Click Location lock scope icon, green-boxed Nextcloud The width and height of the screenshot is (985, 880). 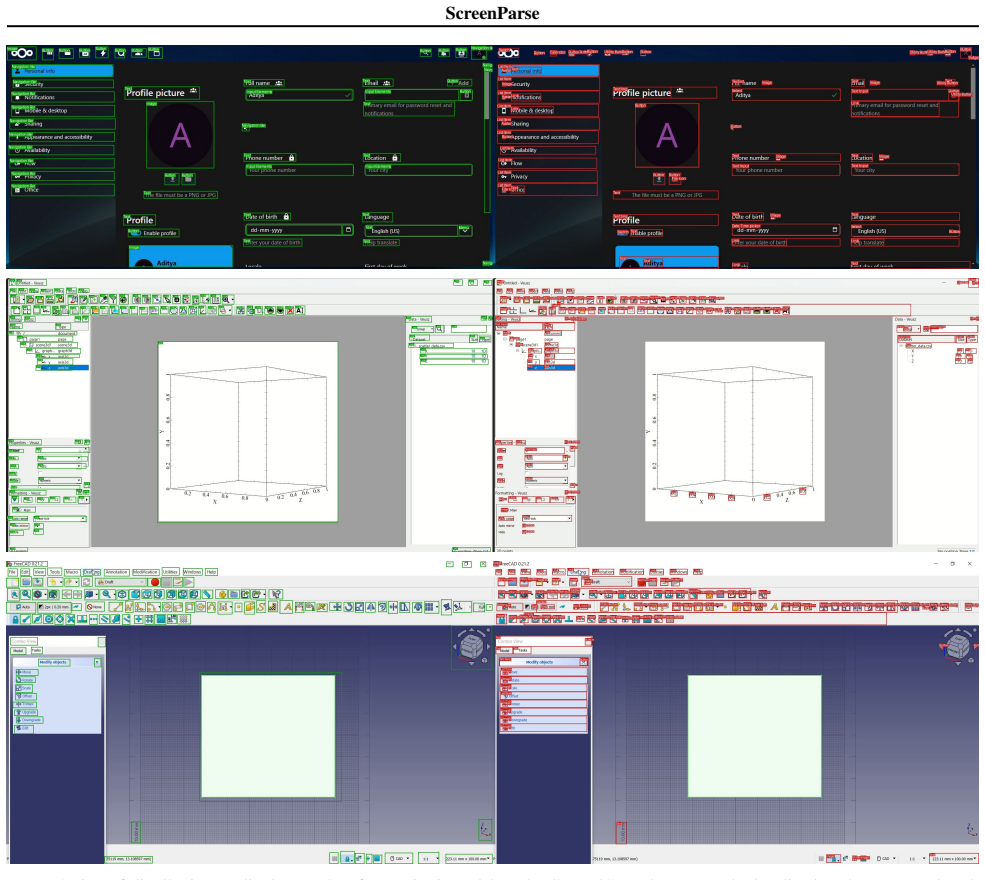[x=395, y=158]
